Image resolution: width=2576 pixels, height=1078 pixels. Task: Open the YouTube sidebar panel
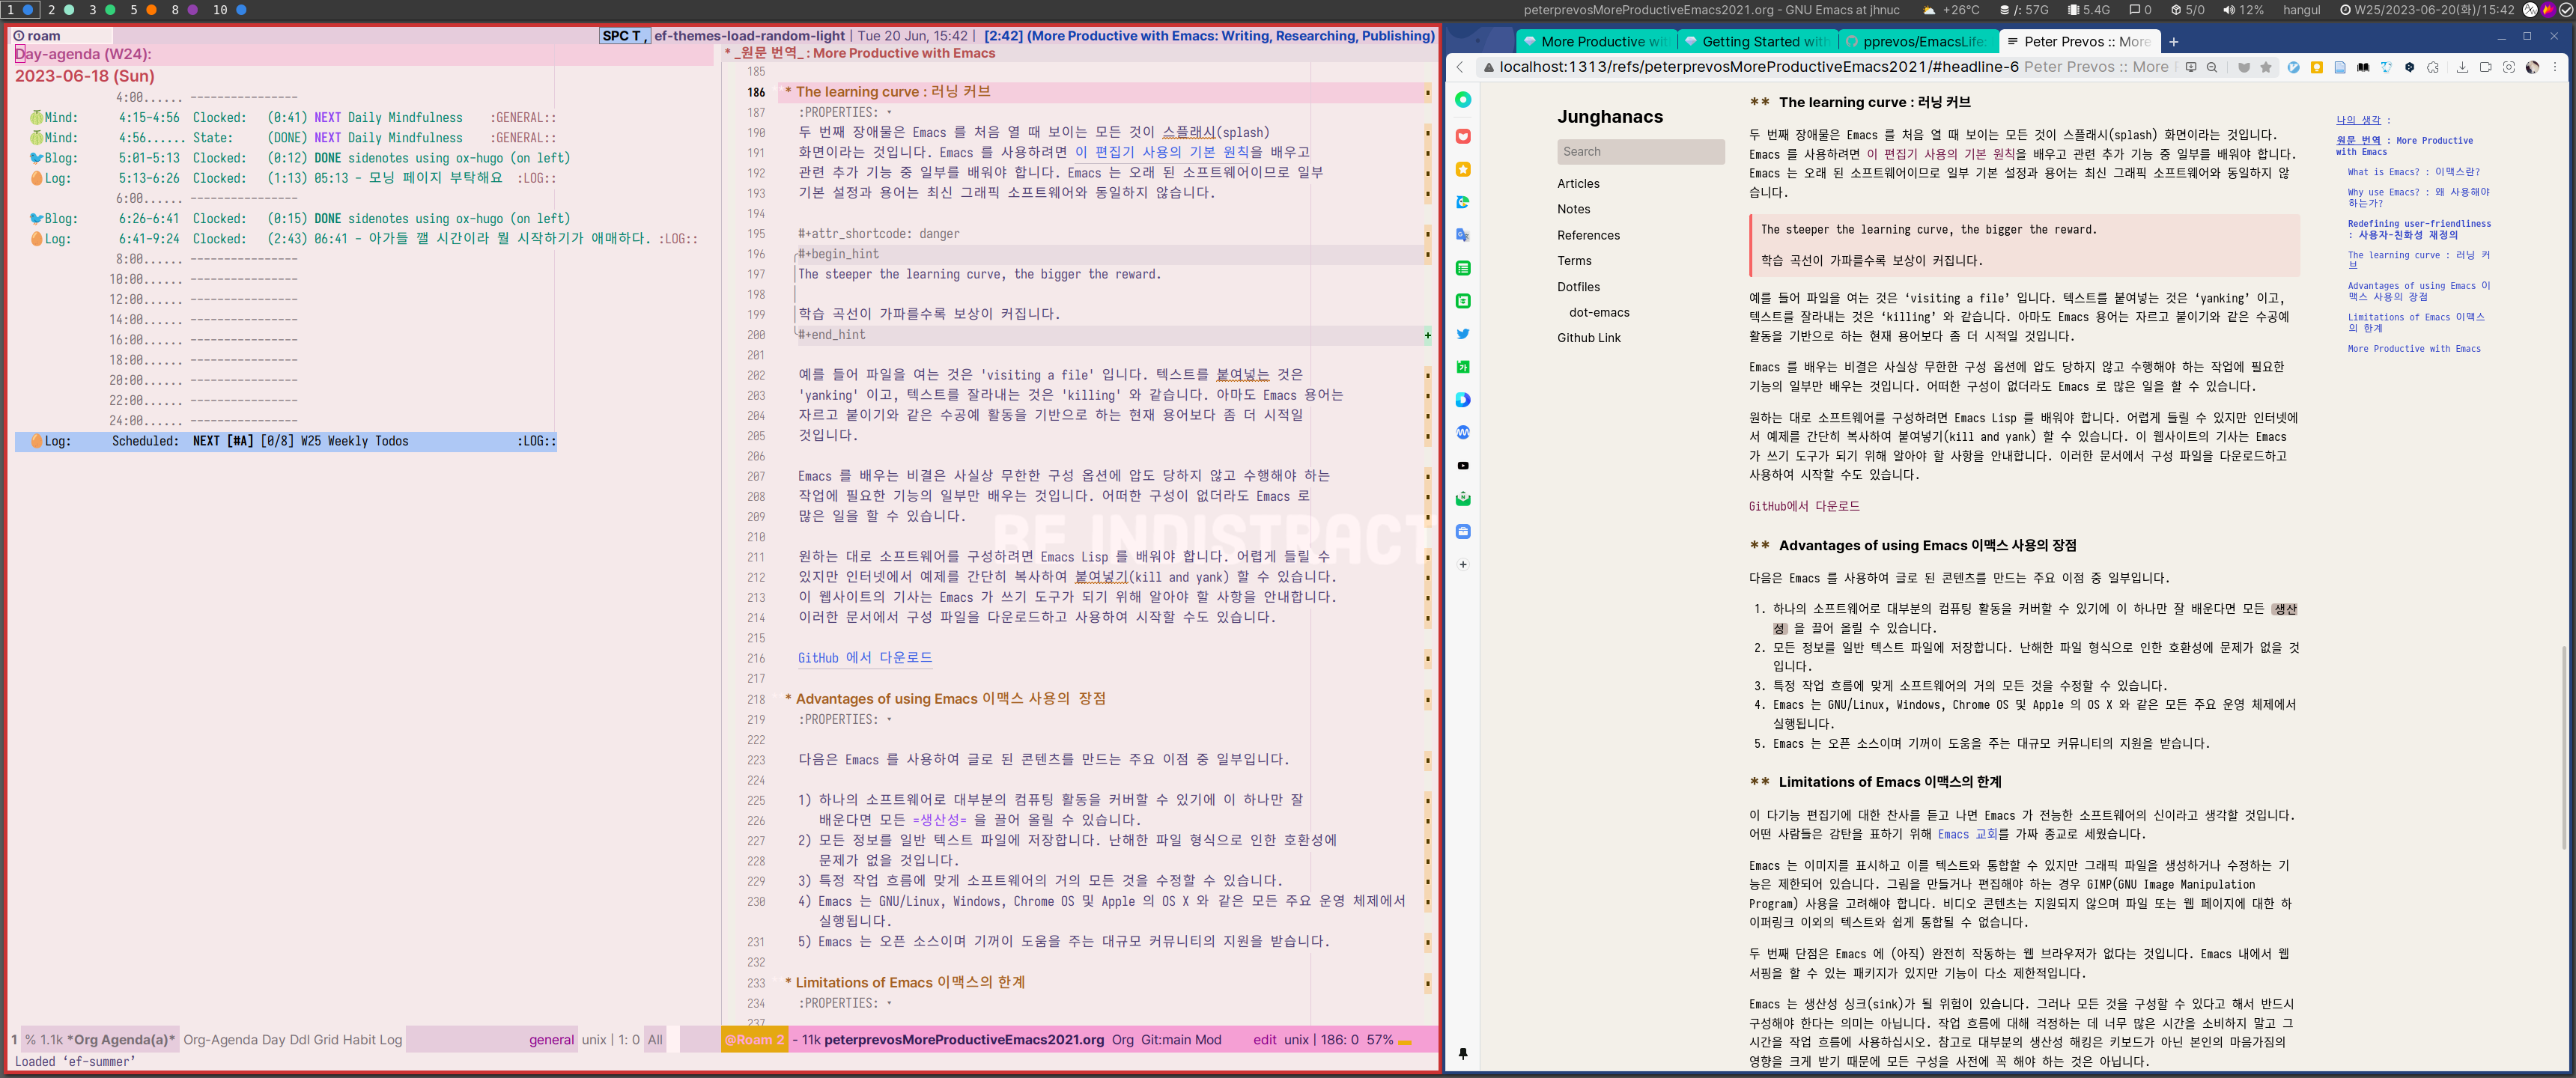coord(1463,466)
